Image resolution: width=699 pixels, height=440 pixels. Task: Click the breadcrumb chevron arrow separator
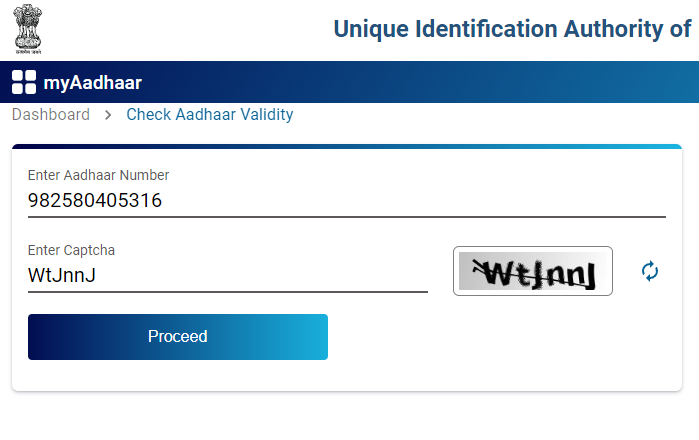pyautogui.click(x=108, y=115)
